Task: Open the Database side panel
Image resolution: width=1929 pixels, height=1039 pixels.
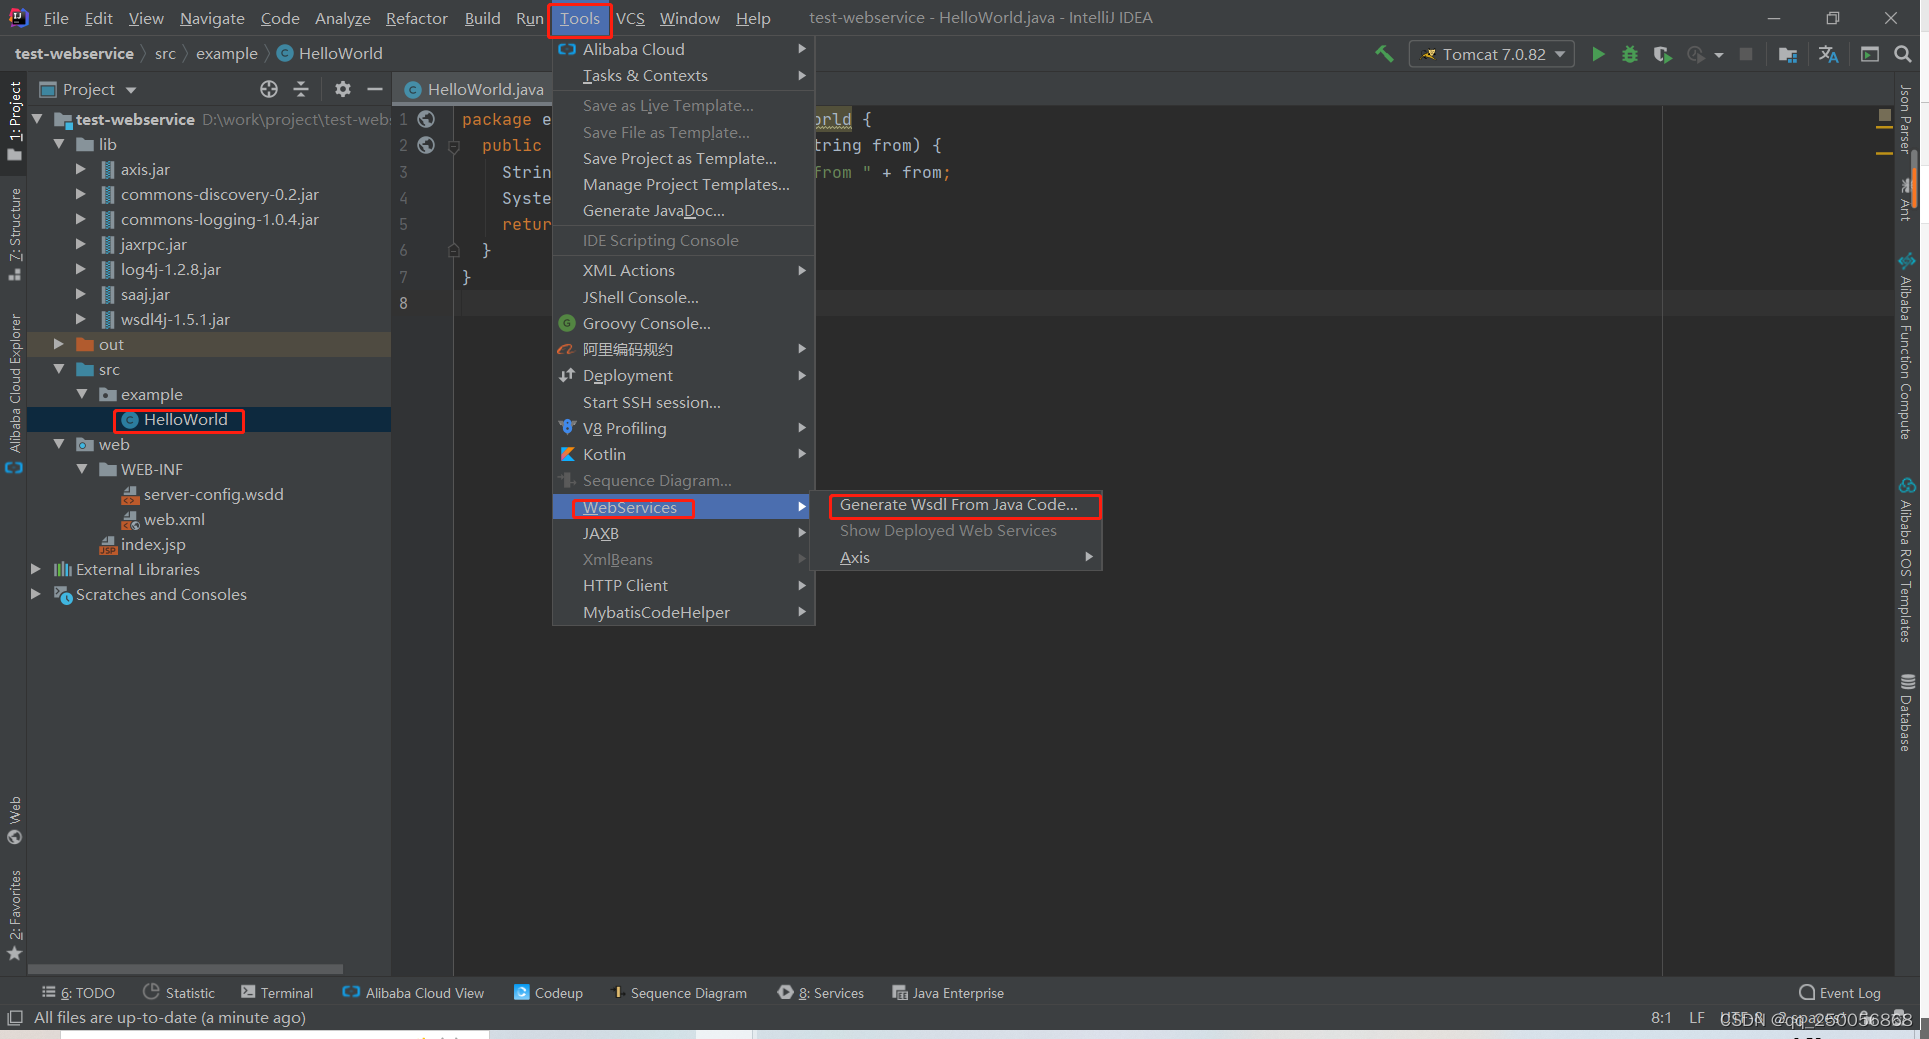Action: (x=1906, y=712)
